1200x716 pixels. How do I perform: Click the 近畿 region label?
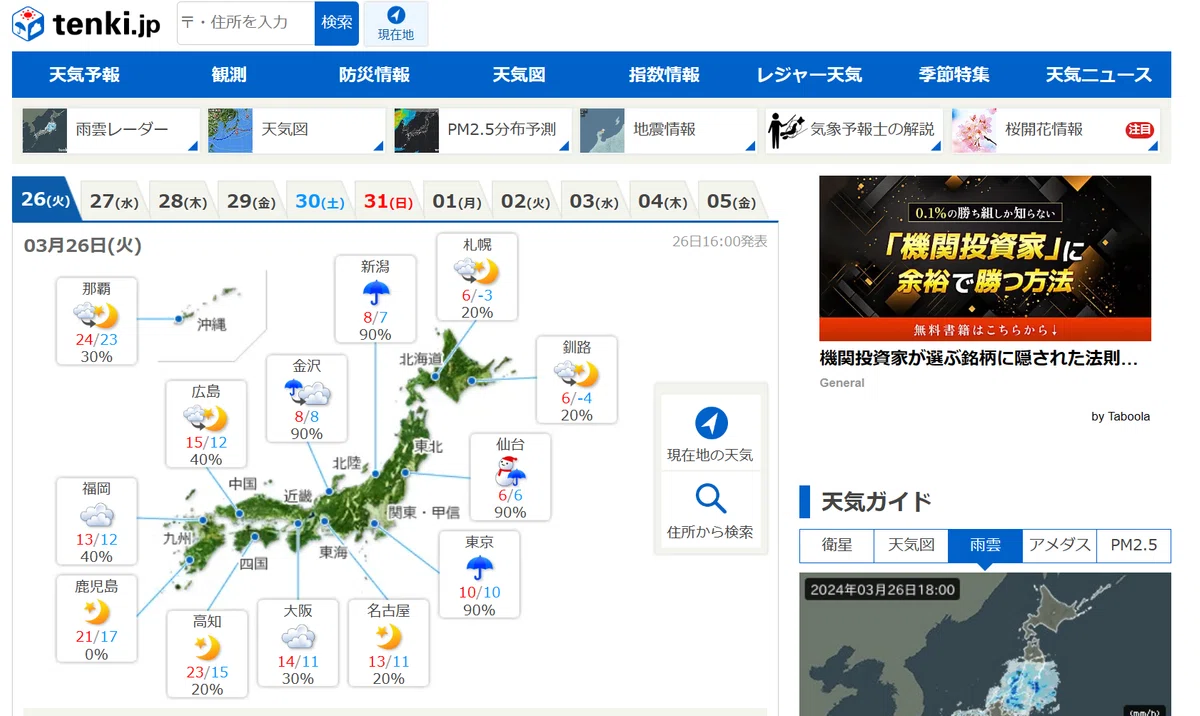[298, 495]
